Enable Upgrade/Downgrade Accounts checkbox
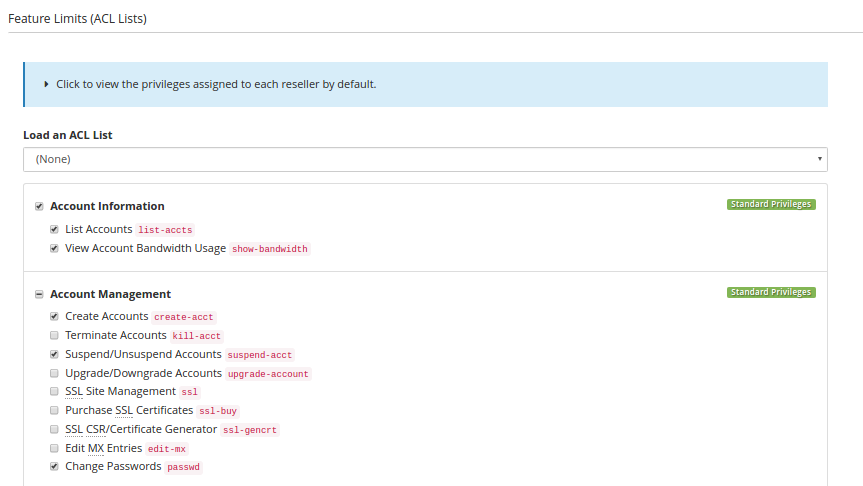 54,374
